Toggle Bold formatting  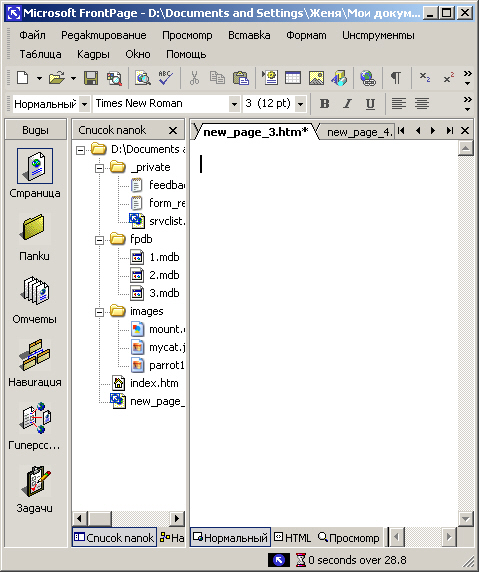click(324, 104)
